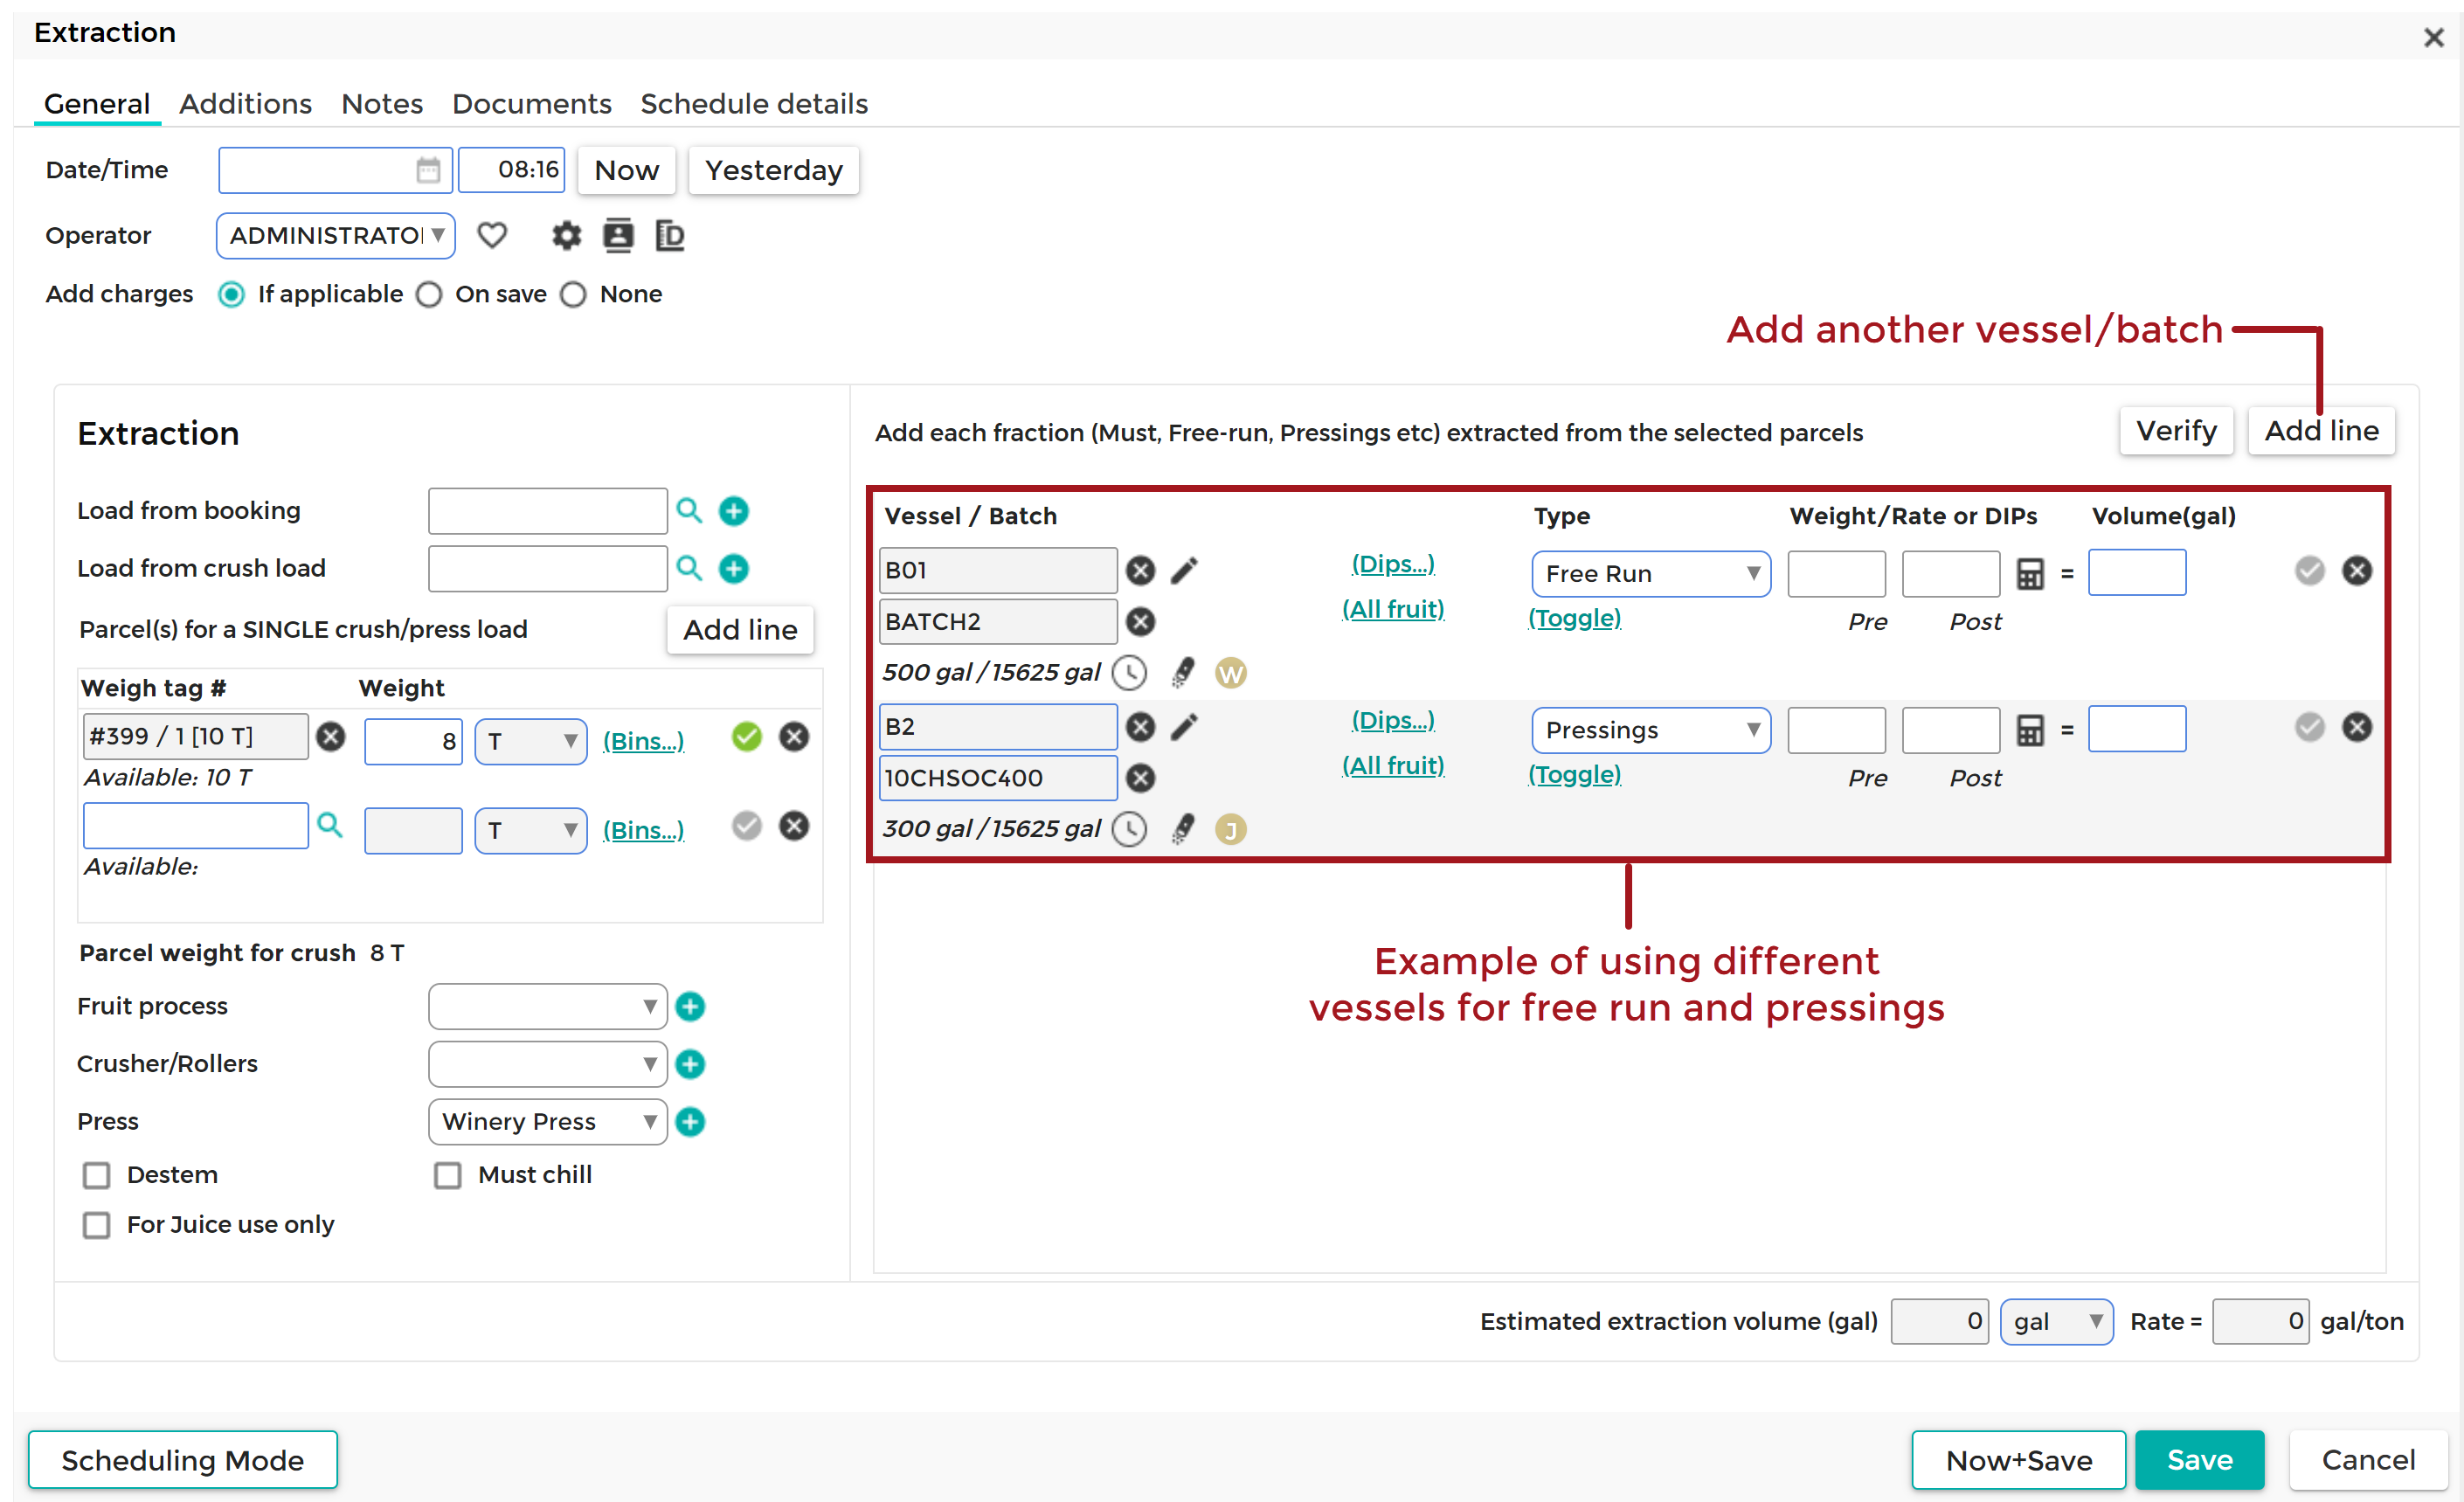Image resolution: width=2464 pixels, height=1502 pixels.
Task: Click the ID document icon next to Operator
Action: click(x=669, y=236)
